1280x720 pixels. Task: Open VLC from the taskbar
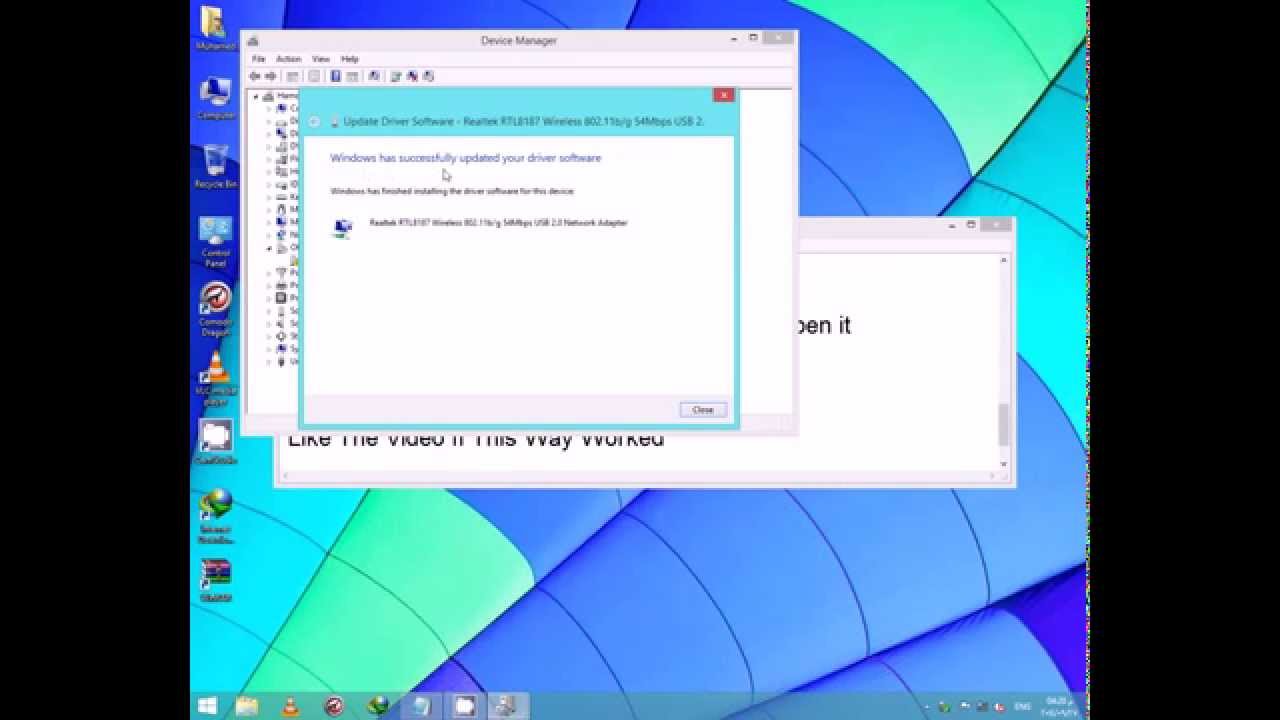pyautogui.click(x=291, y=706)
